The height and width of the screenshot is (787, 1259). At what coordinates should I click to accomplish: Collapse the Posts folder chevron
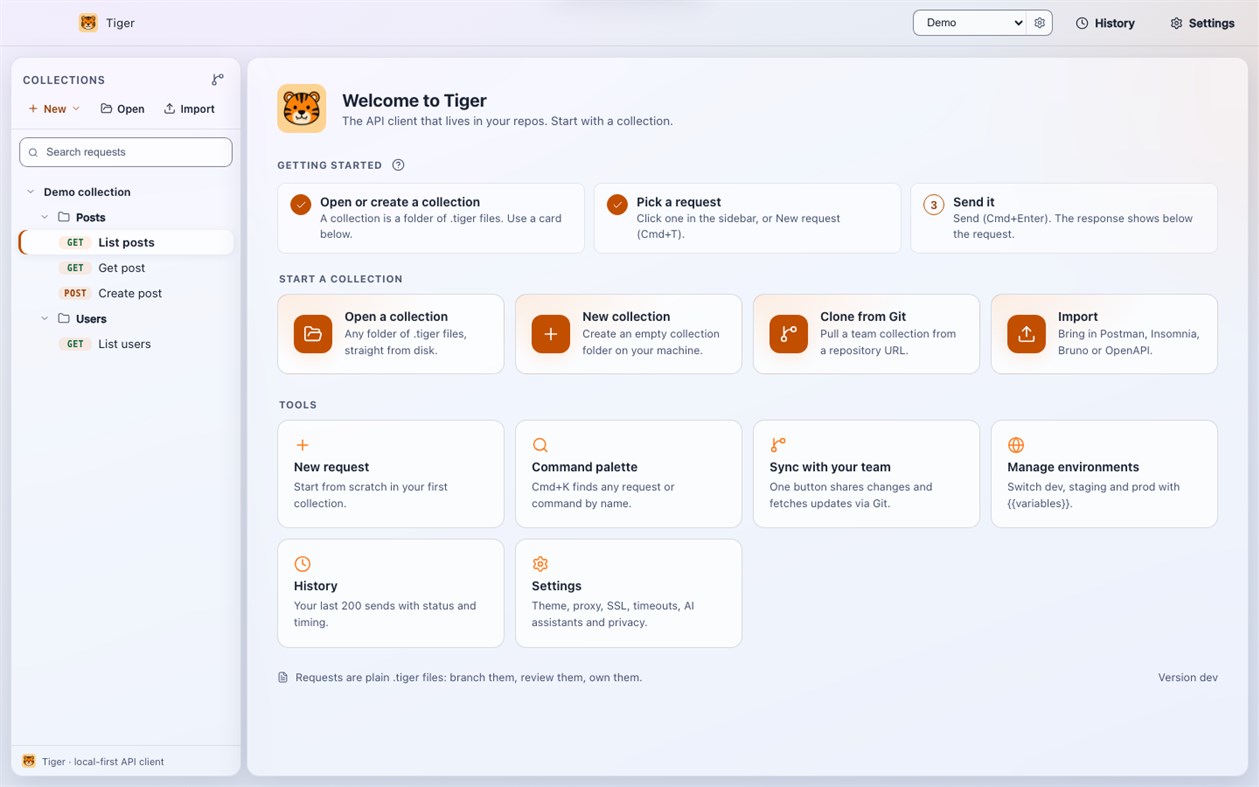pos(44,217)
